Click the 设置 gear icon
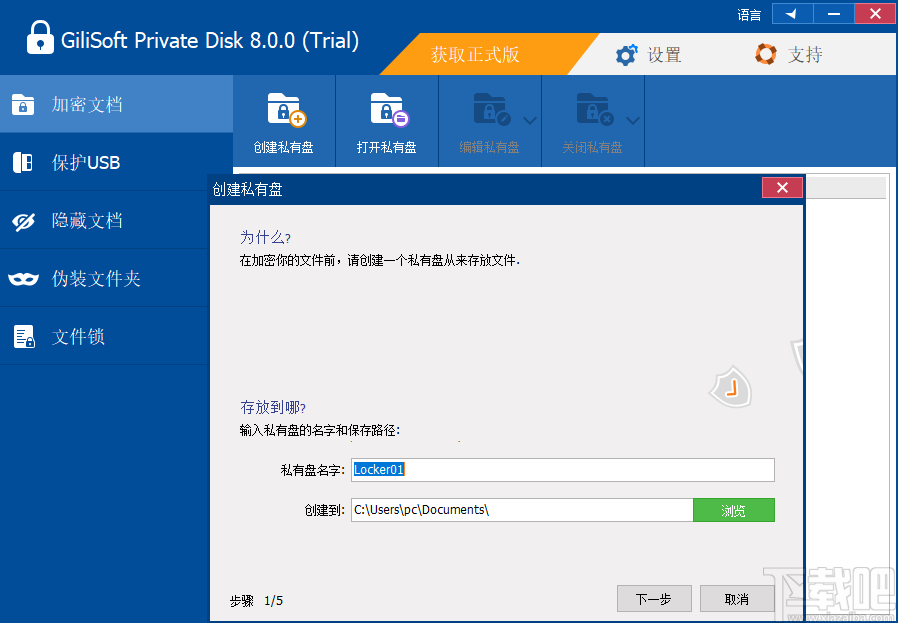The image size is (898, 623). click(x=626, y=54)
